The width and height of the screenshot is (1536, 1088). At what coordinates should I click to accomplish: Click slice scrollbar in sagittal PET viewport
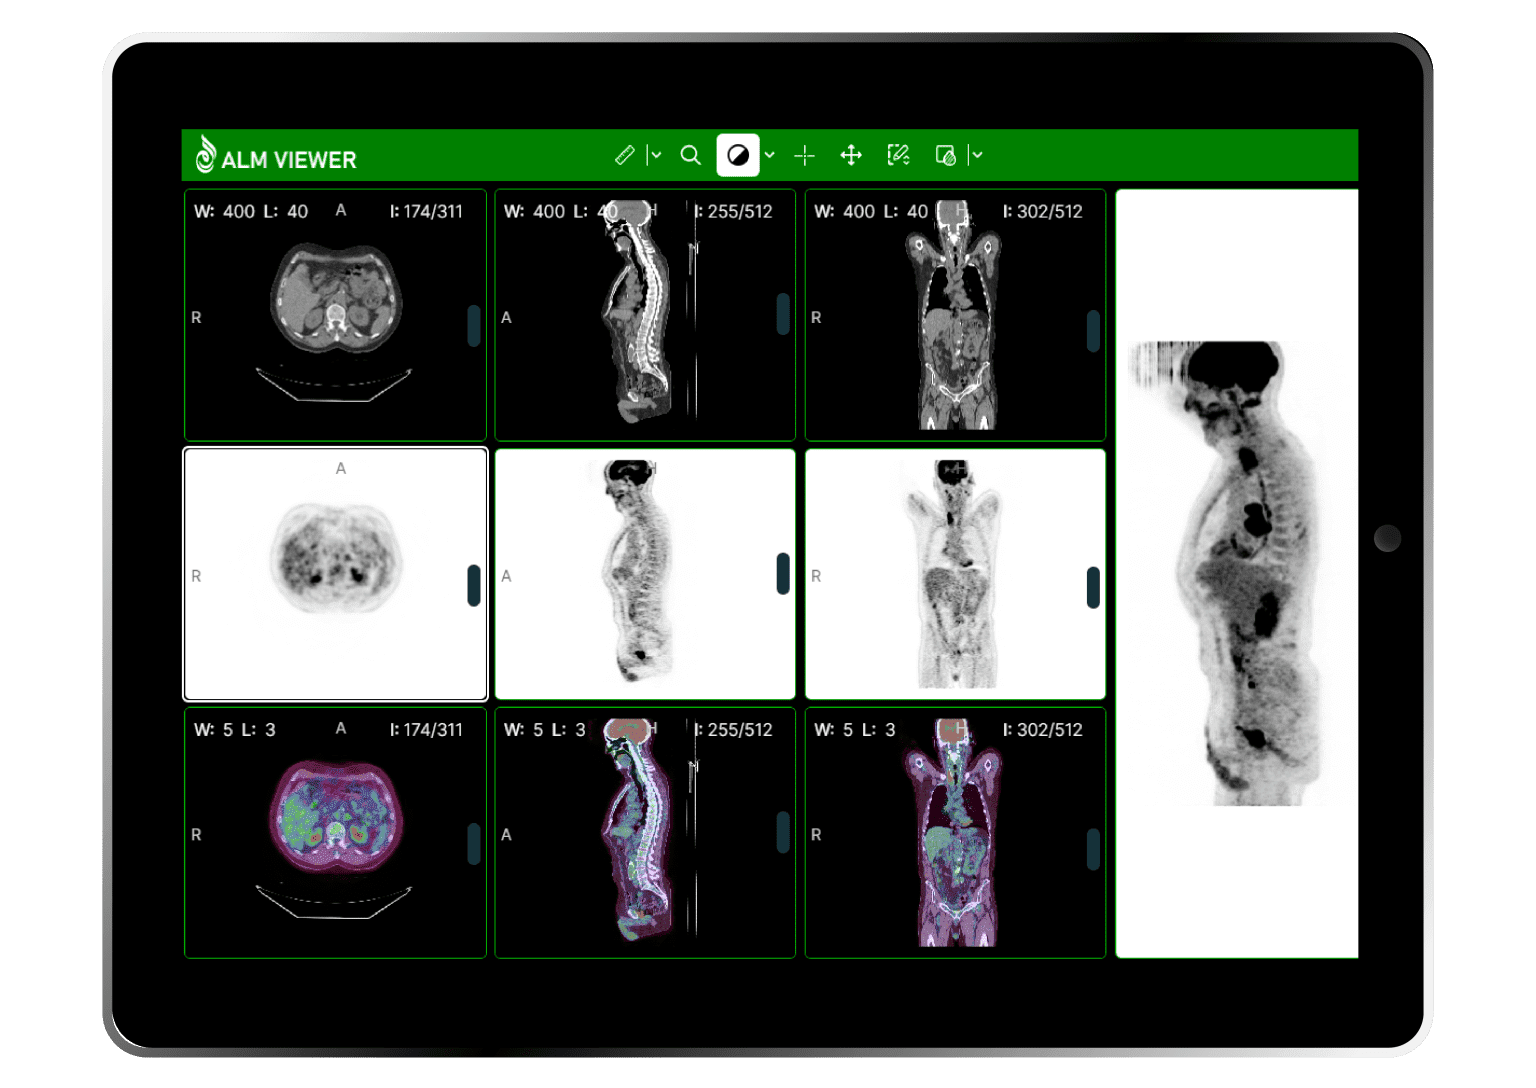coord(783,573)
